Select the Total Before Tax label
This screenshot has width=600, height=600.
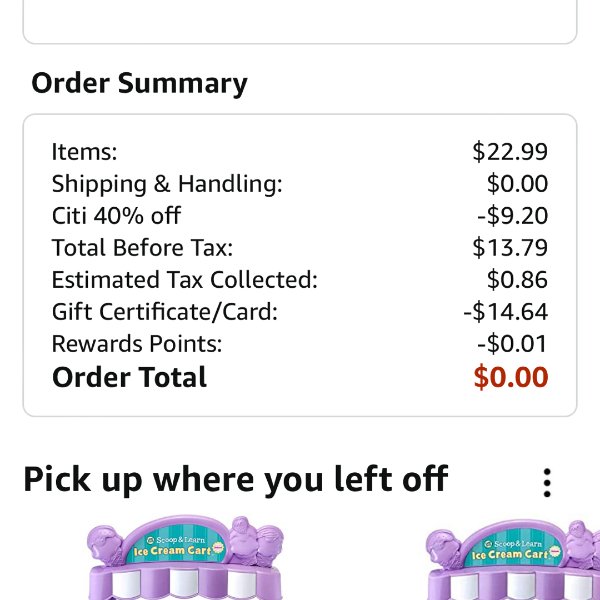tap(142, 248)
